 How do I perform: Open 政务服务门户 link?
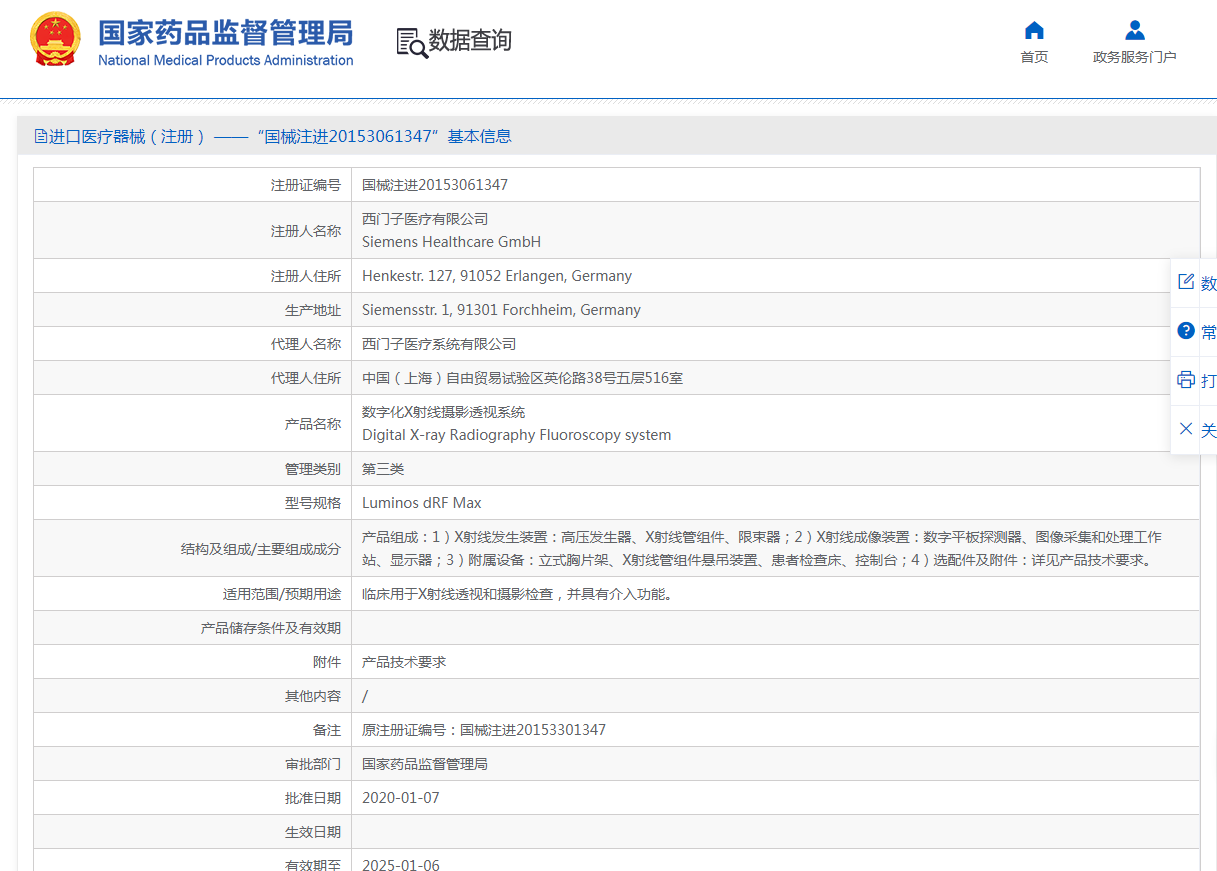(1134, 57)
